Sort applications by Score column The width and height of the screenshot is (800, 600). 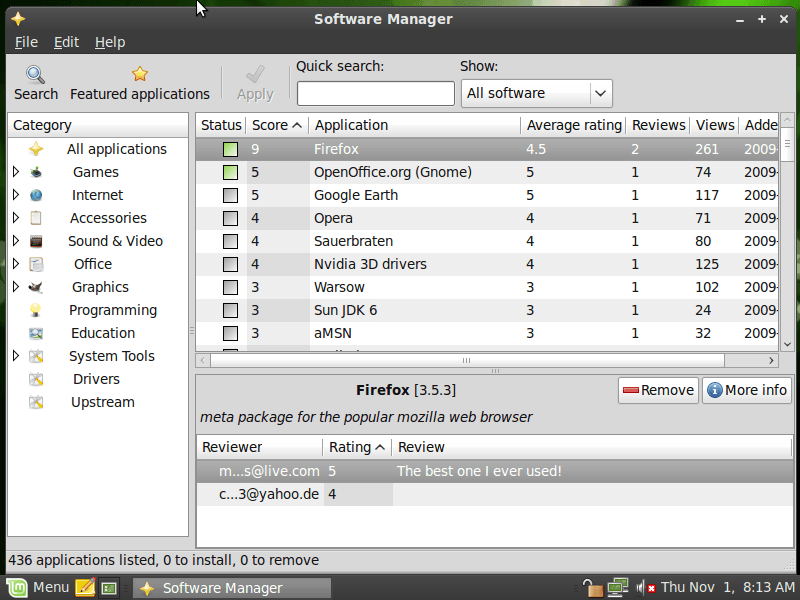277,125
